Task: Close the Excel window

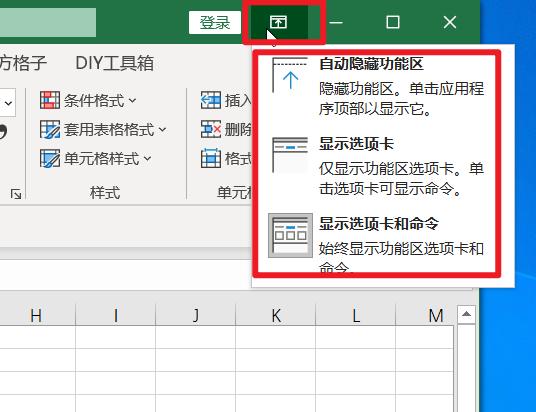Action: 450,23
